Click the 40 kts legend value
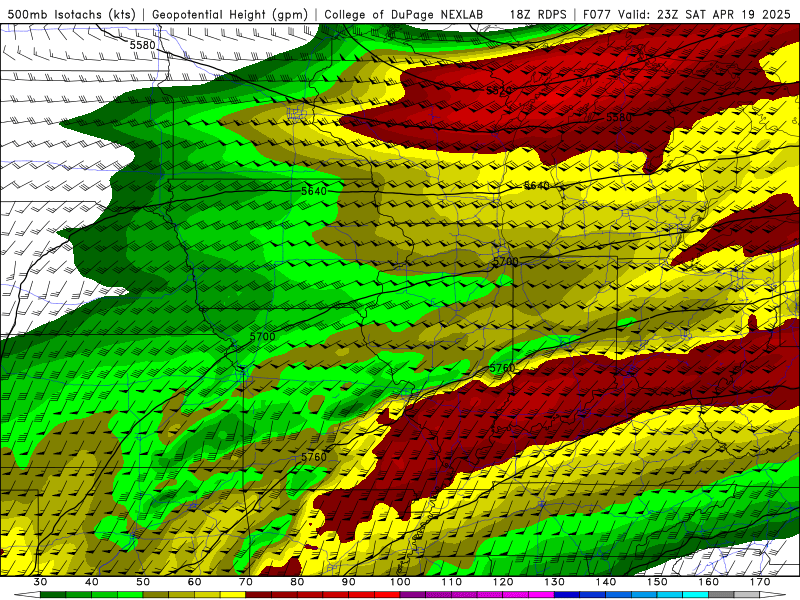Viewport: 800px width, 600px height. point(92,582)
